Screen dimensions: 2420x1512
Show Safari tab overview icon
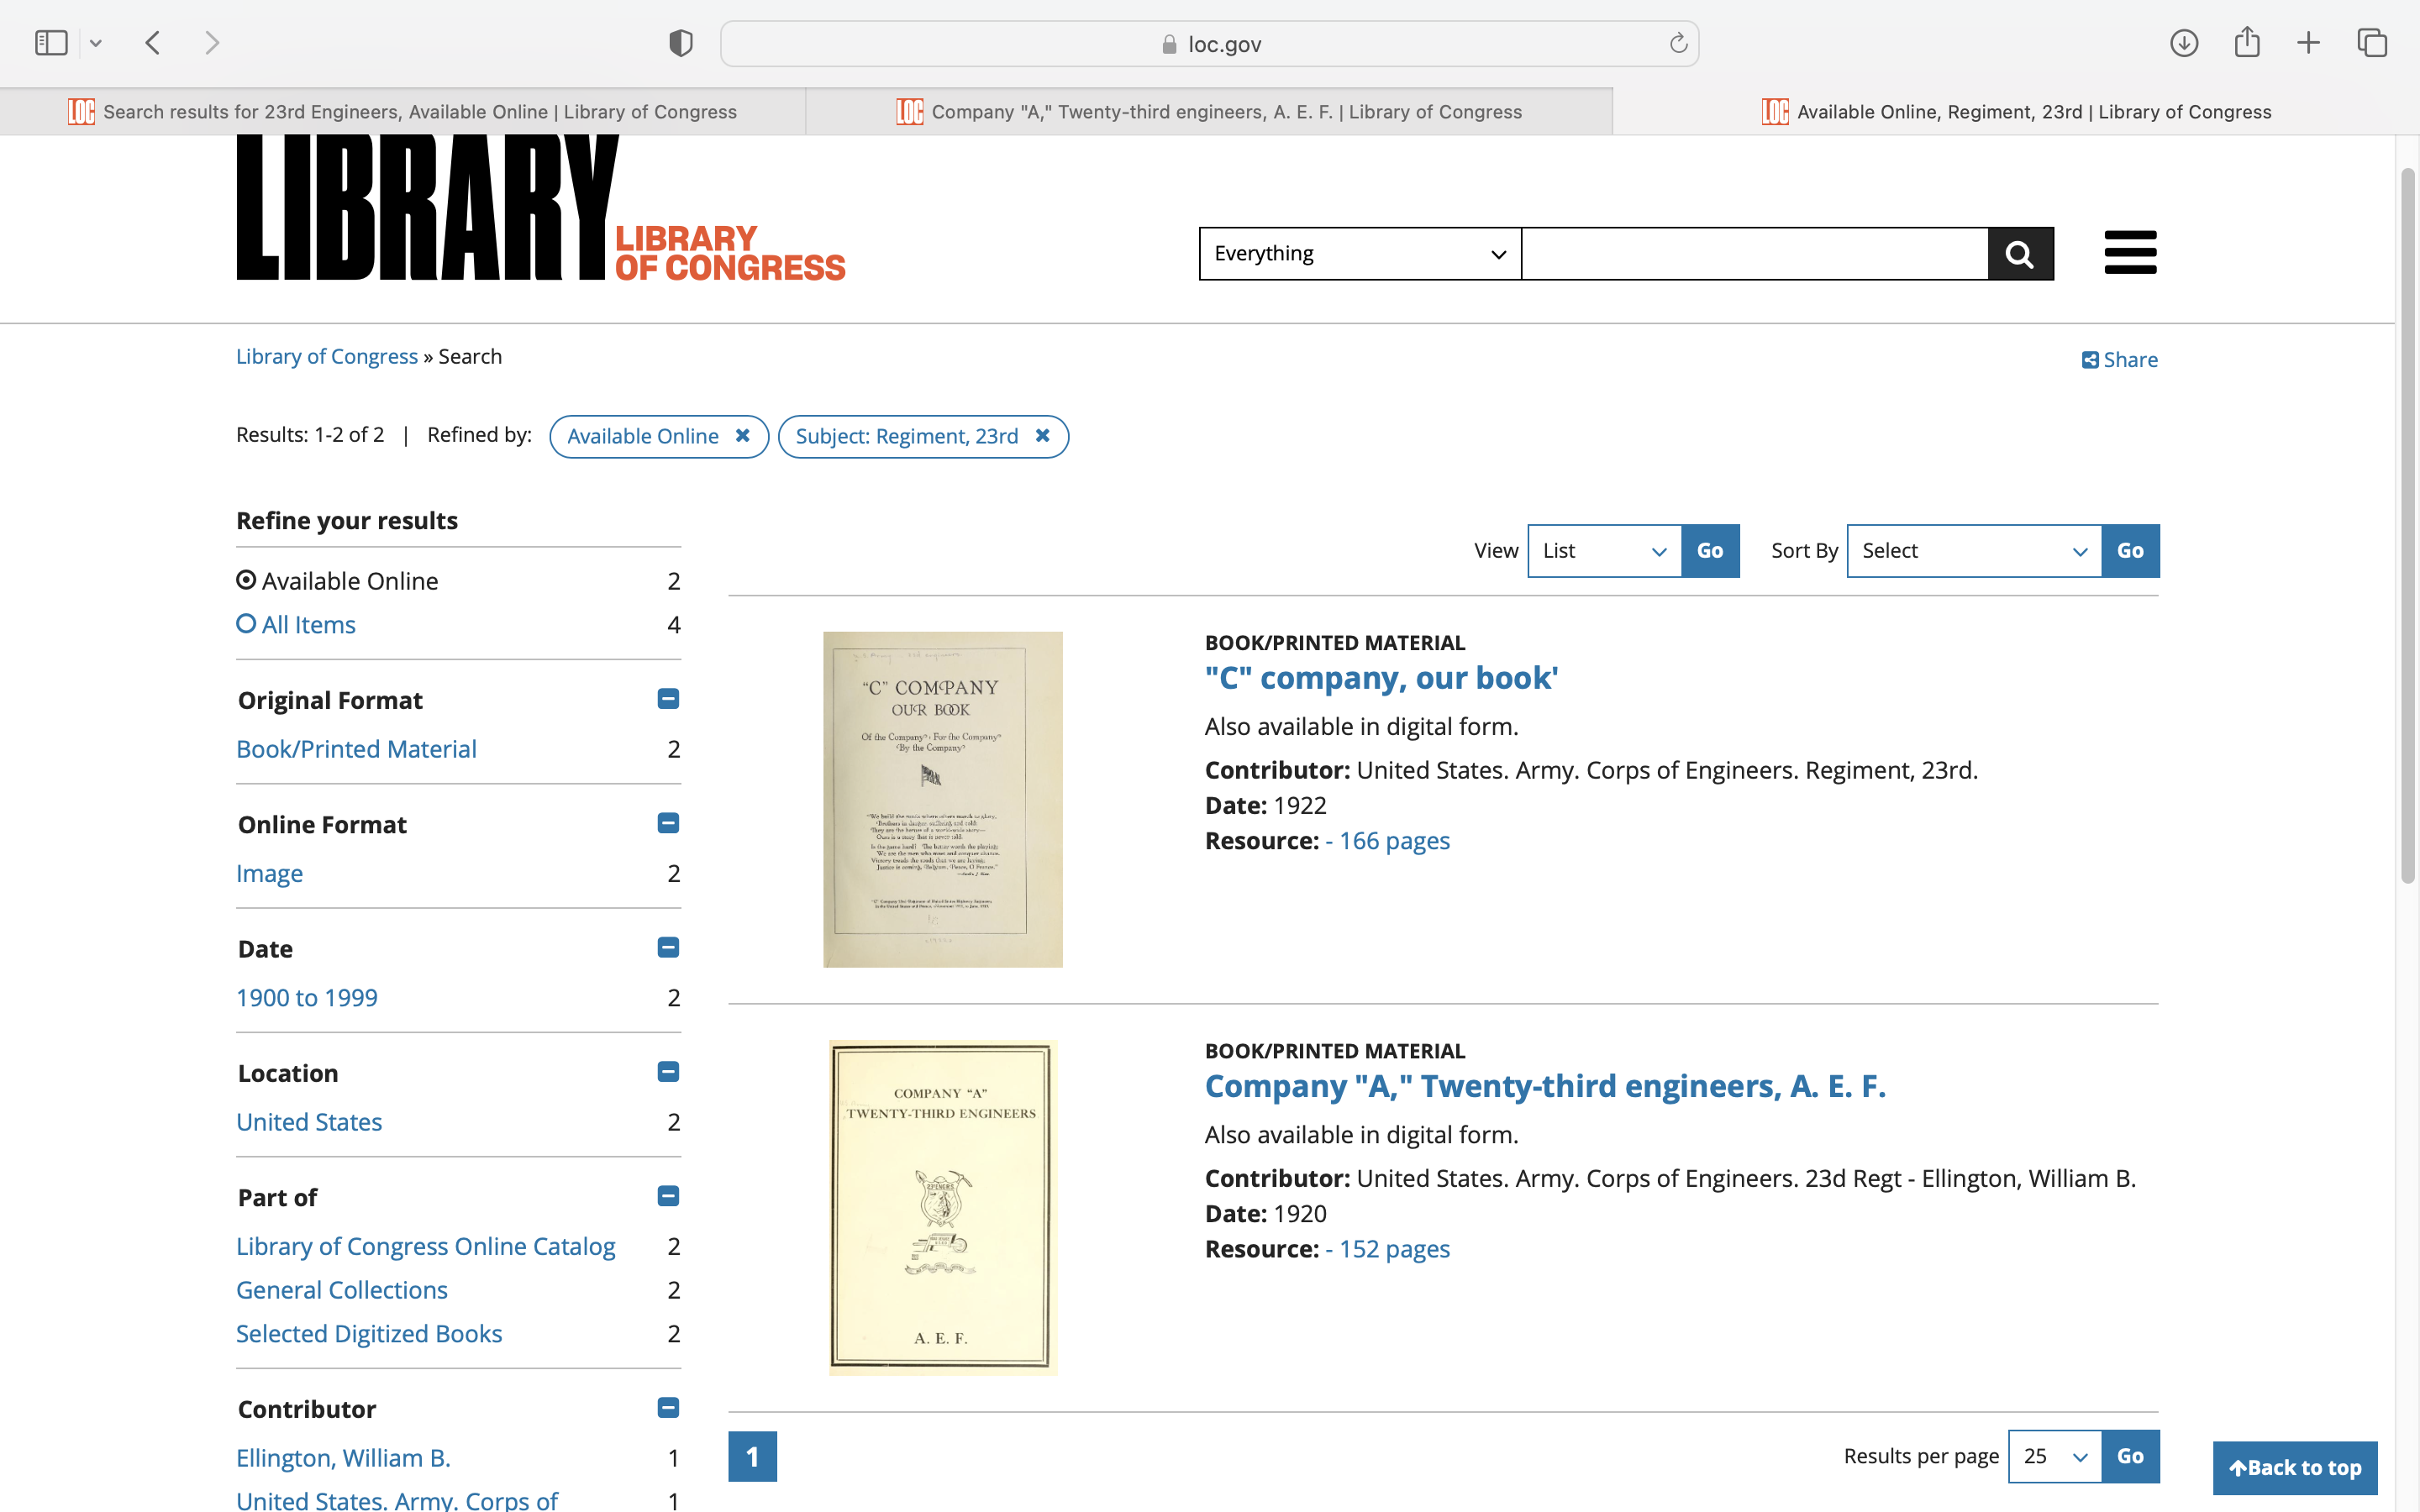point(2371,43)
